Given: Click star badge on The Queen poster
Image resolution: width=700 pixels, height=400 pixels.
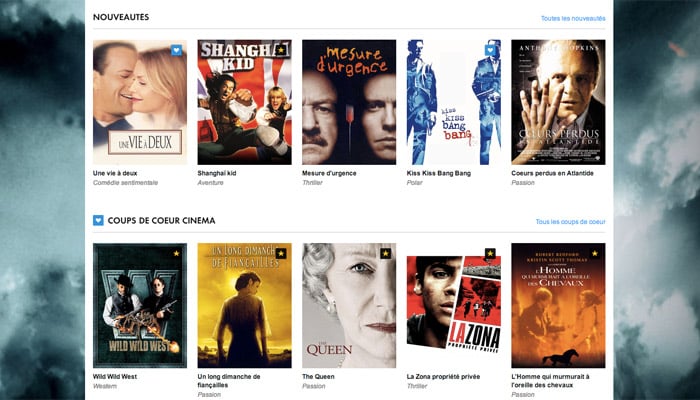Looking at the screenshot, I should [385, 254].
